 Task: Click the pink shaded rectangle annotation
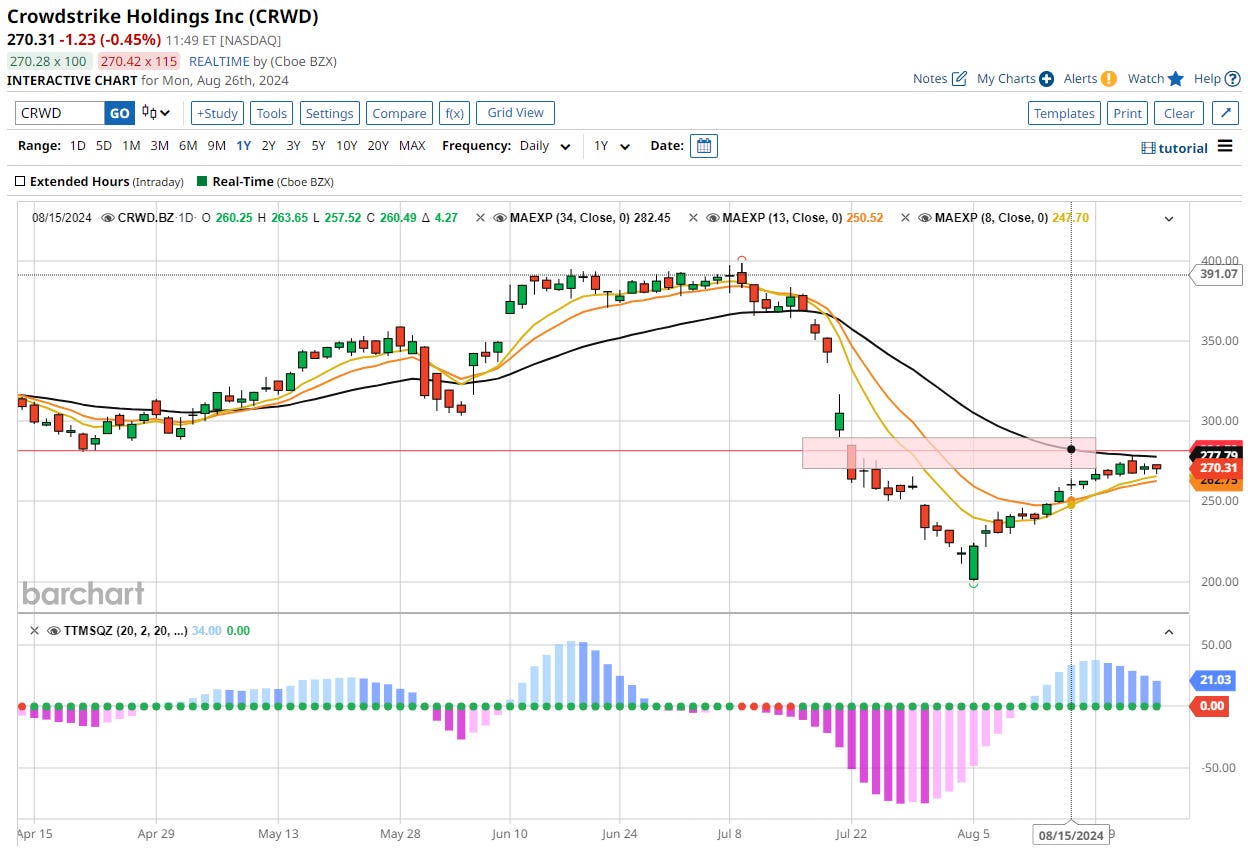point(948,453)
